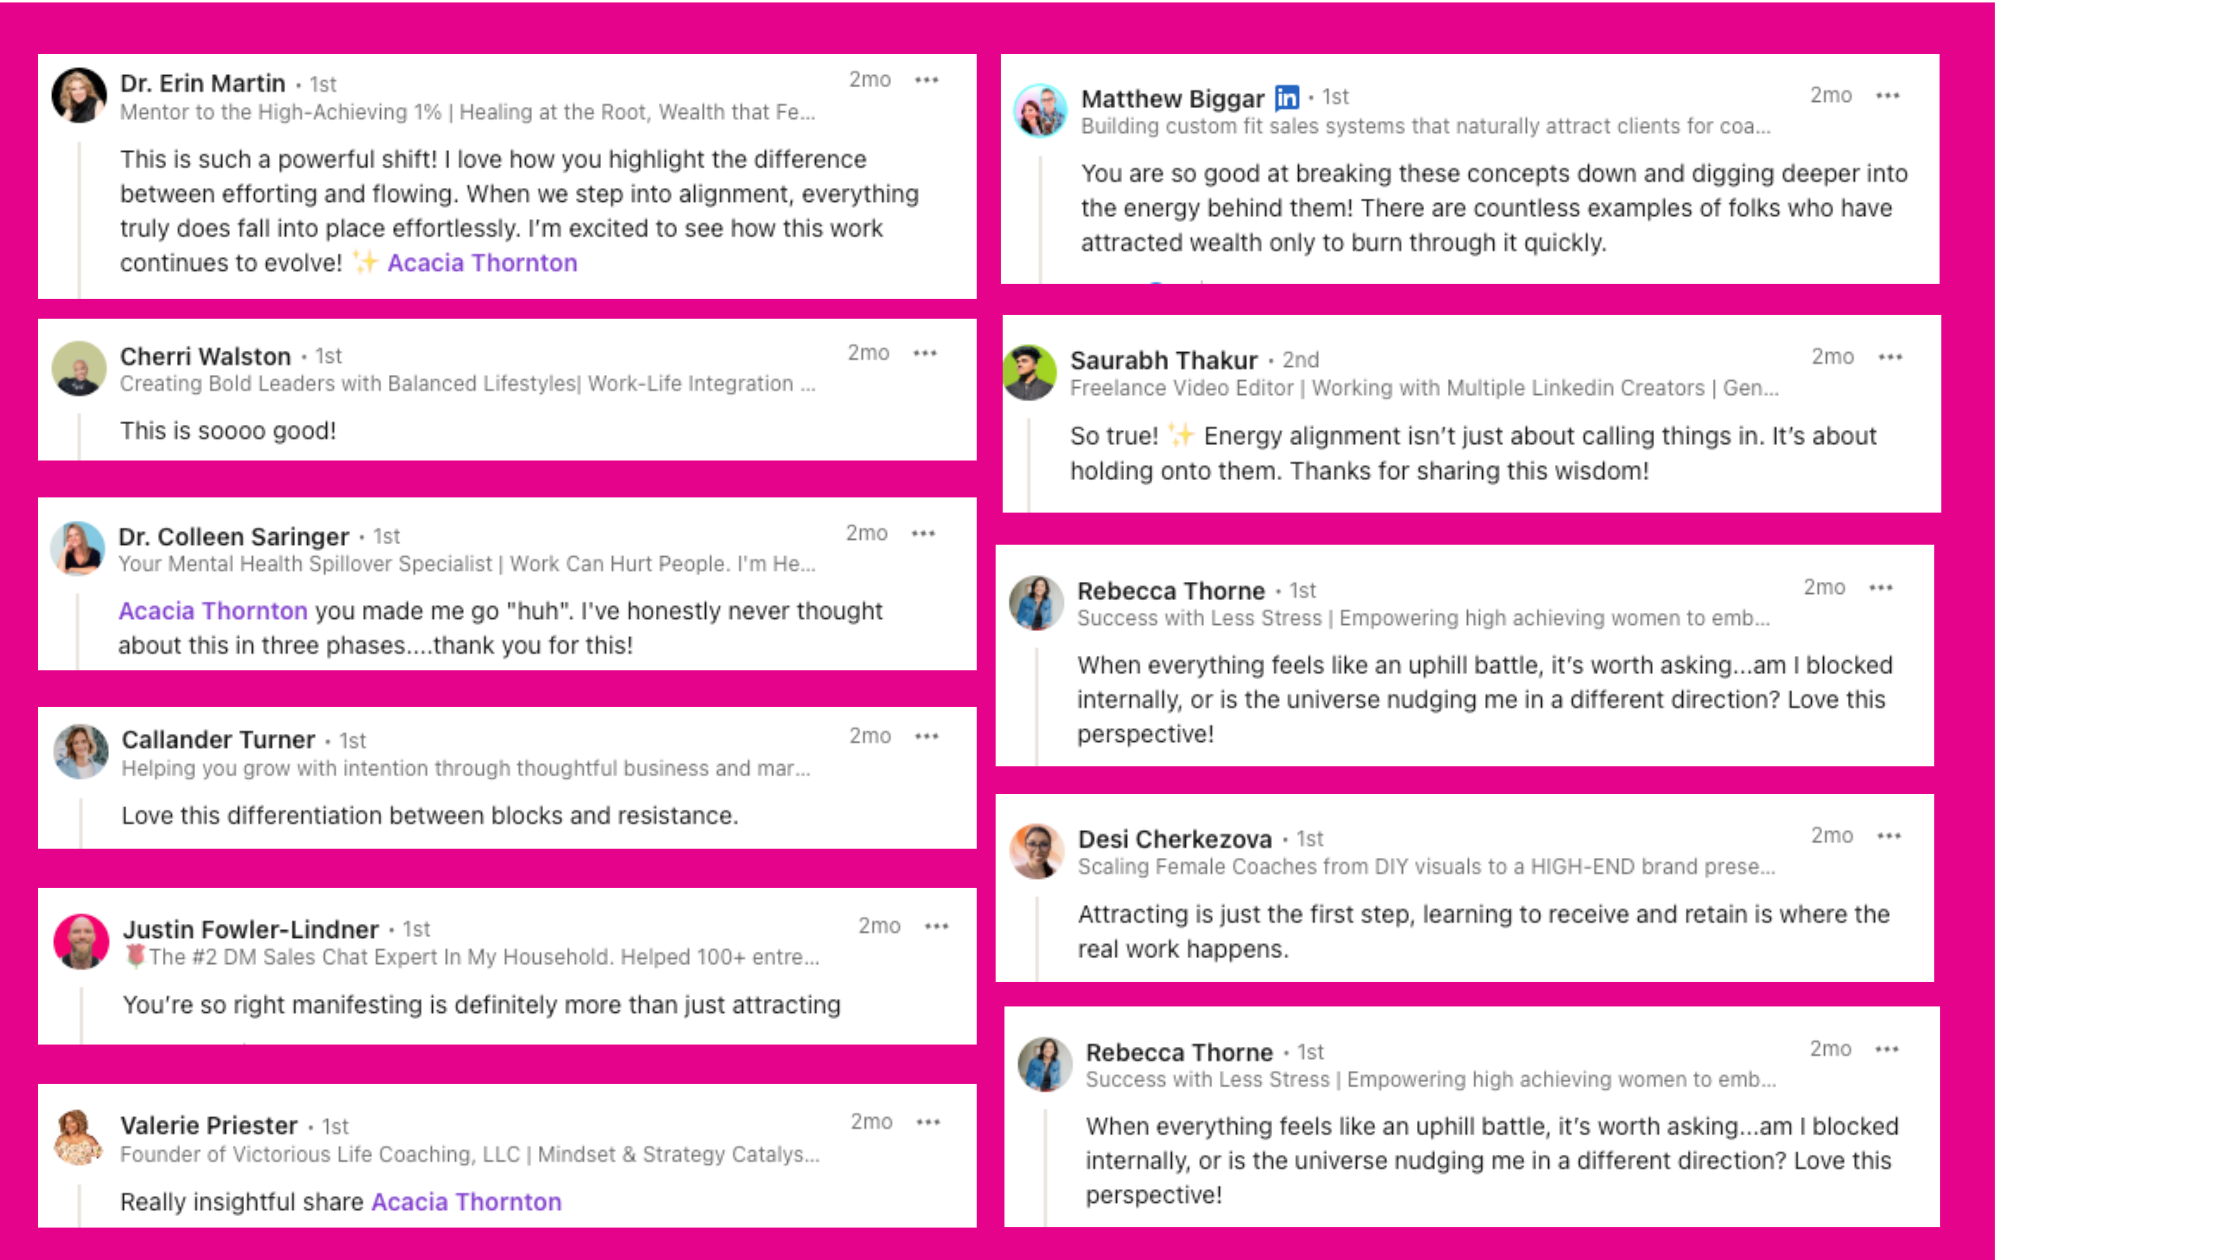Open more options on Dr. Erin Martin's comment
Image resolution: width=2240 pixels, height=1260 pixels.
(927, 80)
